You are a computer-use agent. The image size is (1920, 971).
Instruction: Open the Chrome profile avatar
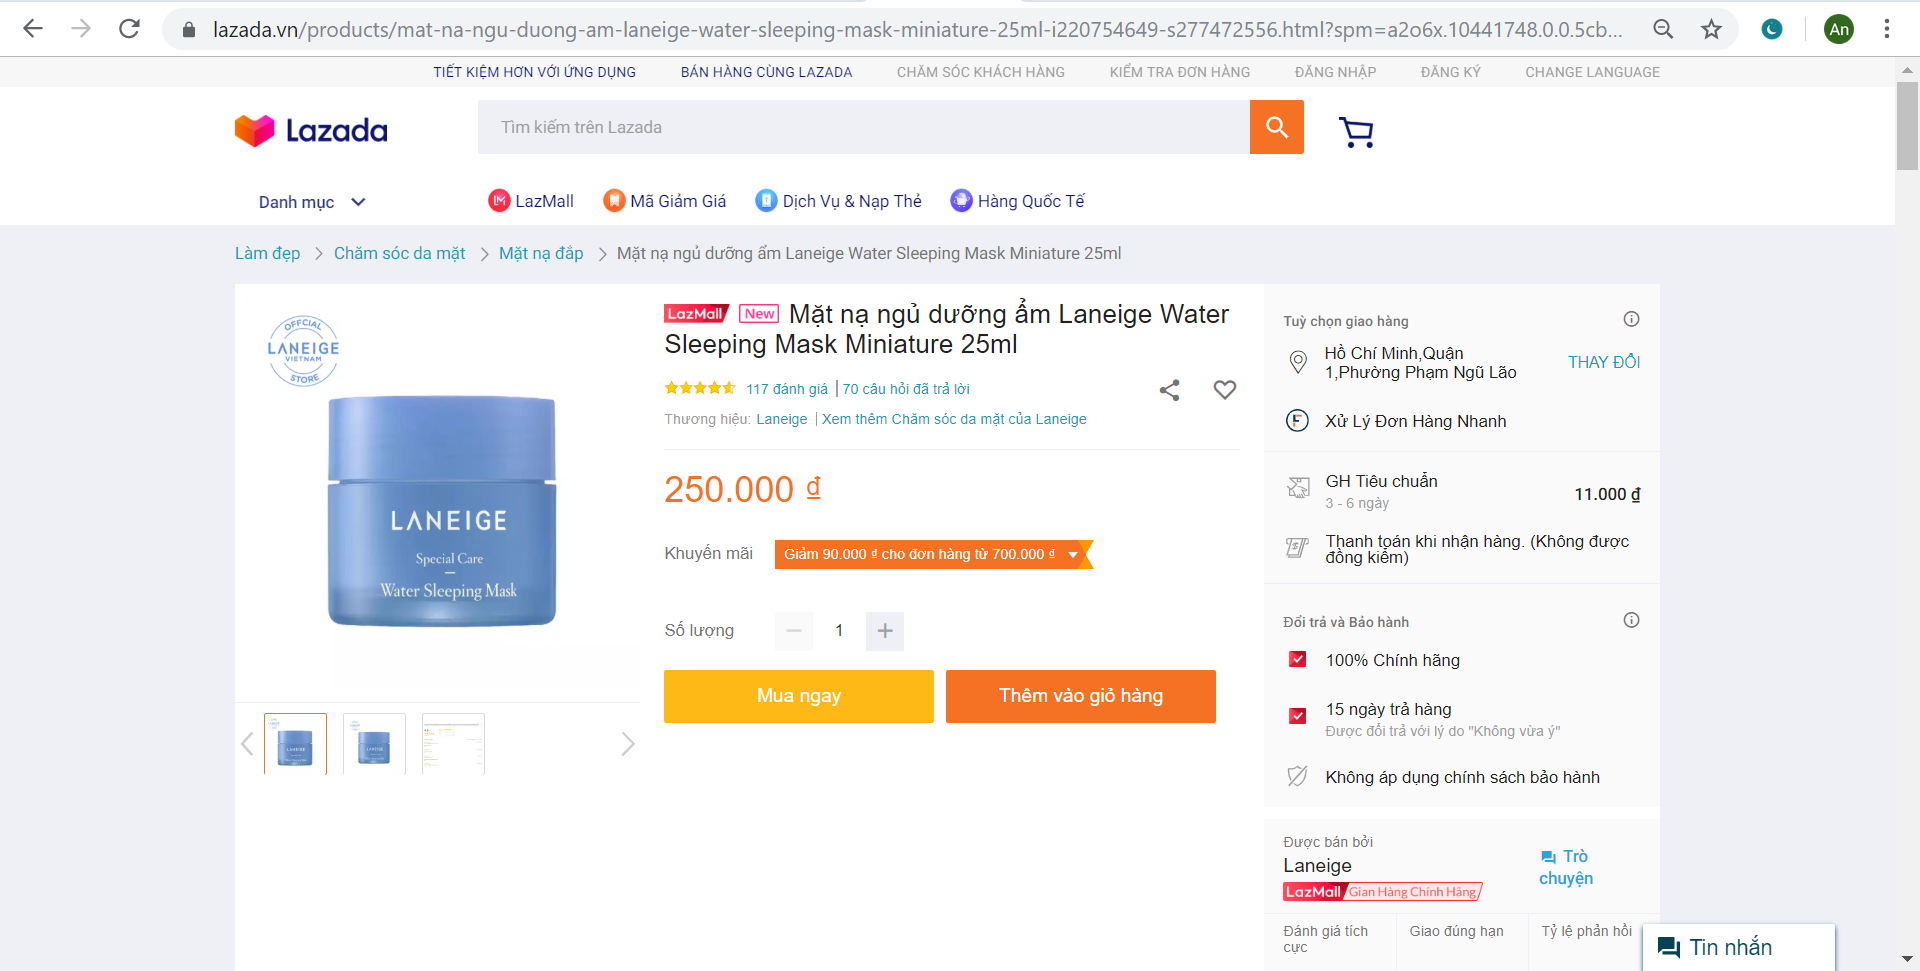pyautogui.click(x=1839, y=29)
